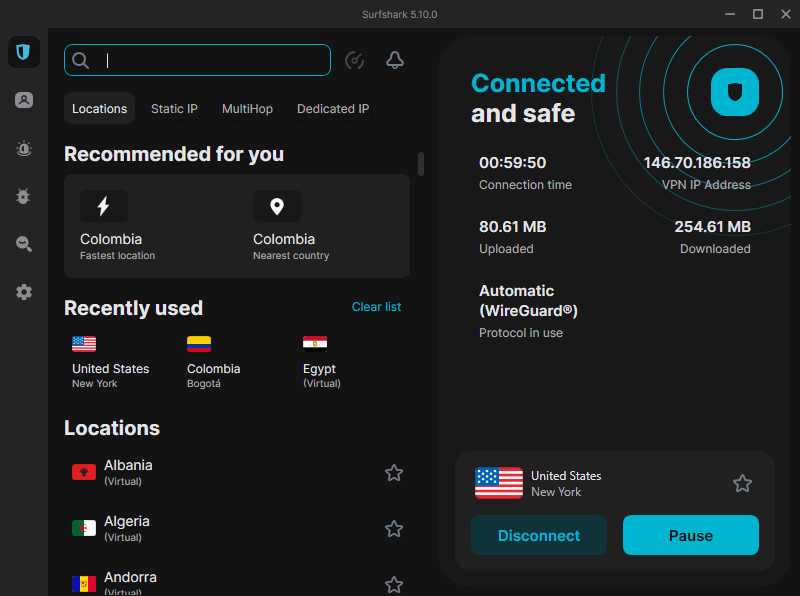This screenshot has width=800, height=596.
Task: Select Andorra in Locations list
Action: coord(237,584)
